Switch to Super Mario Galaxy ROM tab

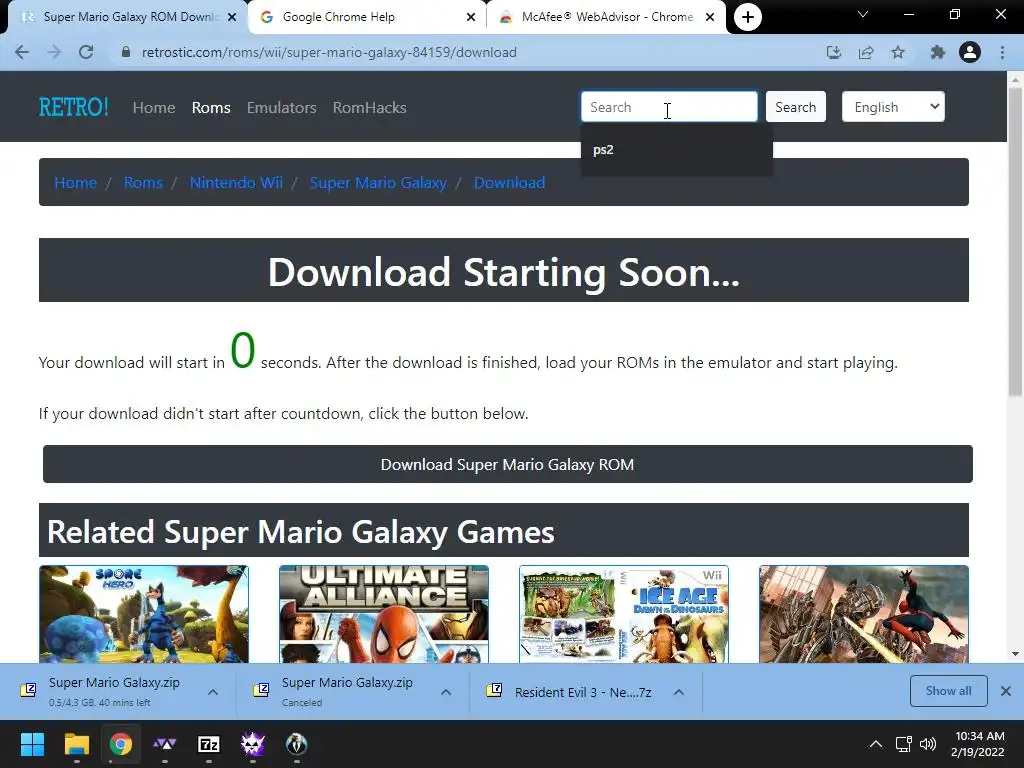point(127,17)
